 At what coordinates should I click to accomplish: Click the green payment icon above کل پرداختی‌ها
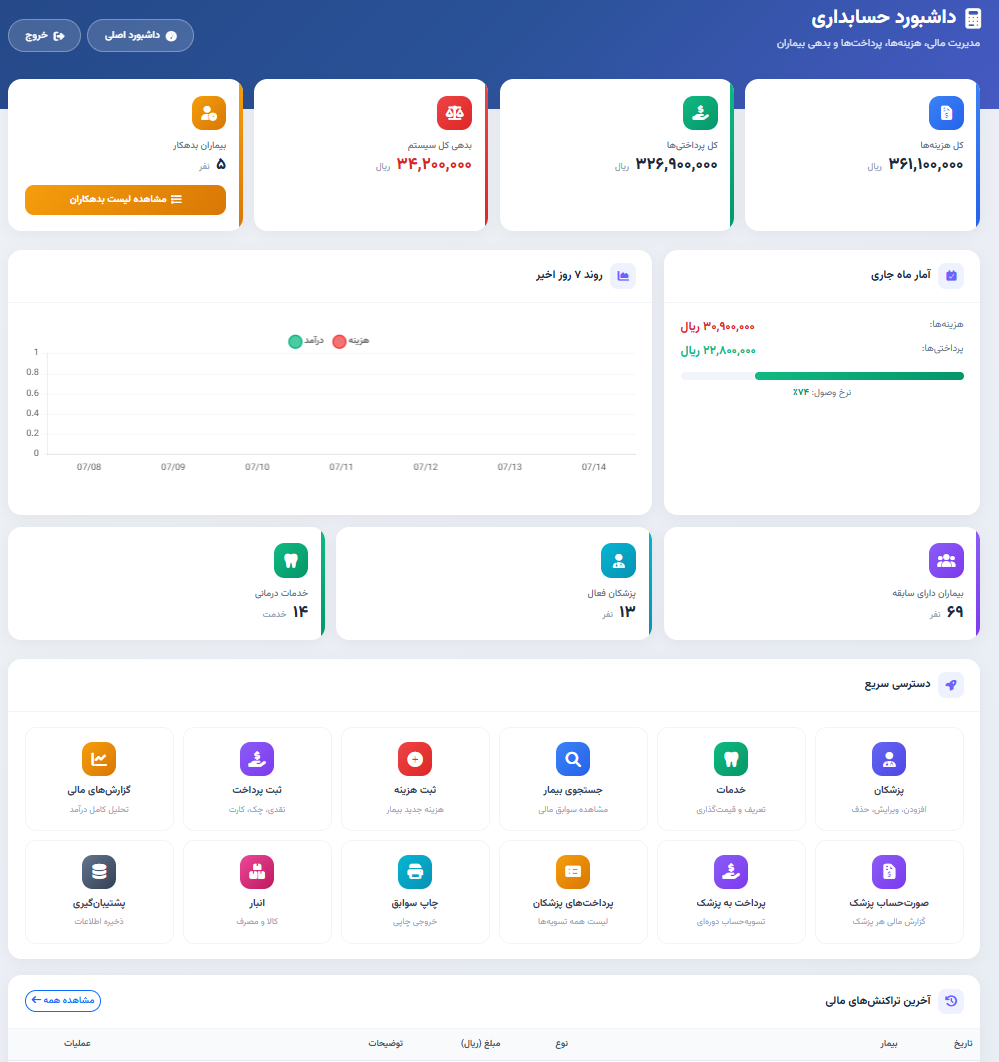click(x=700, y=113)
